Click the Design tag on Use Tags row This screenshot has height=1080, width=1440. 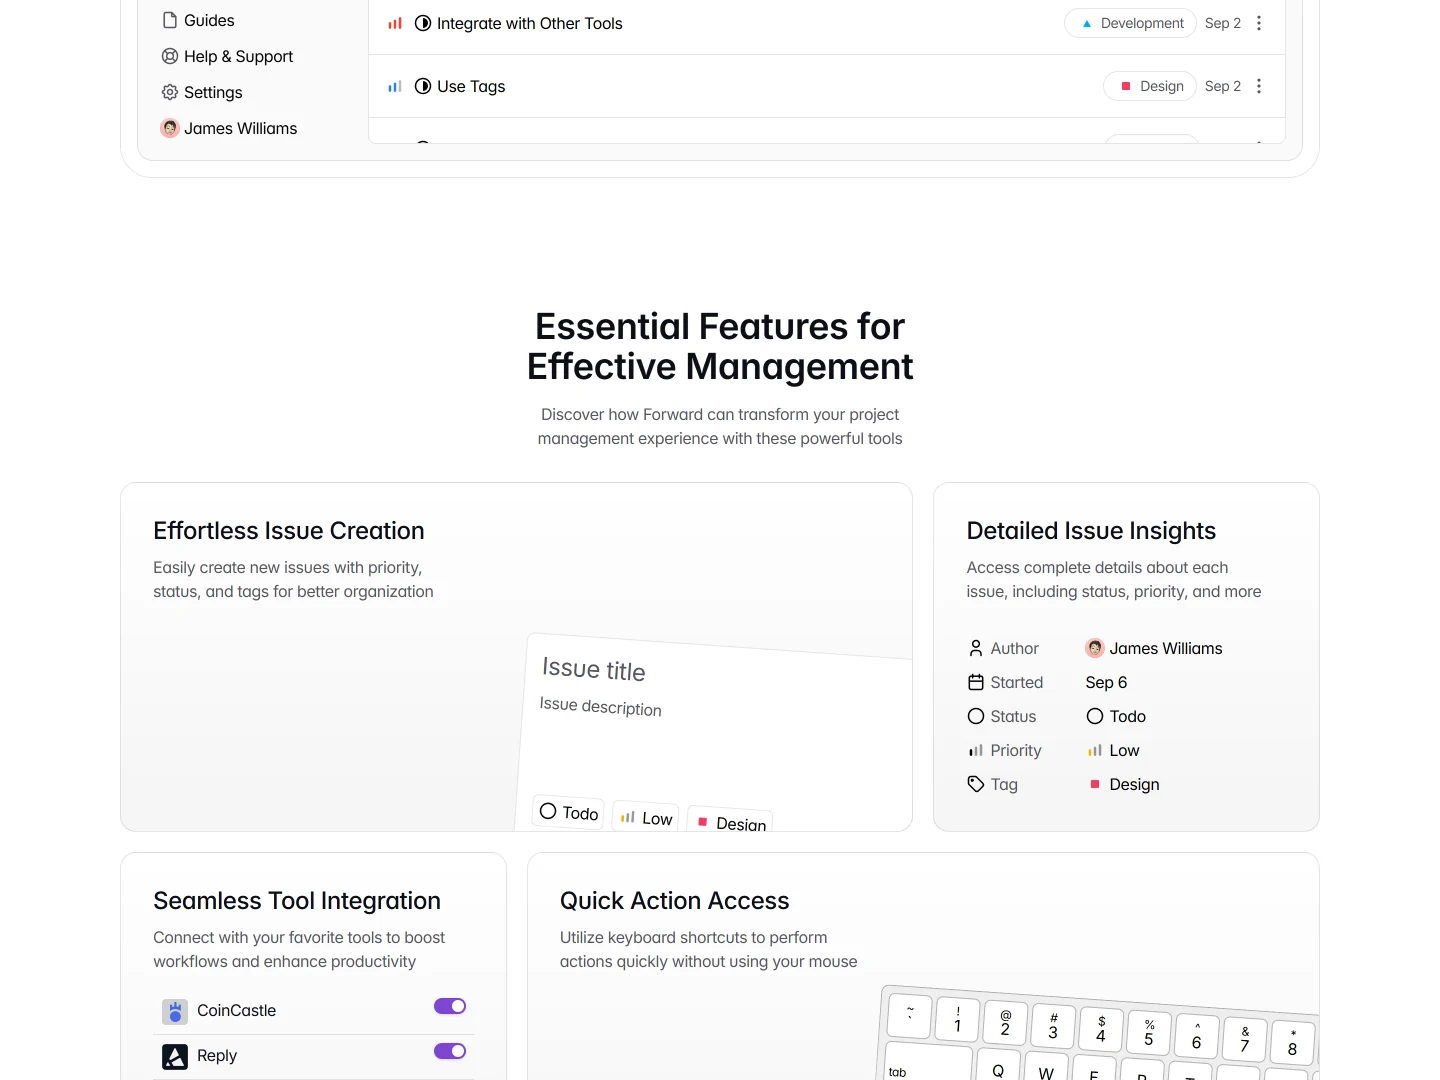(x=1150, y=86)
